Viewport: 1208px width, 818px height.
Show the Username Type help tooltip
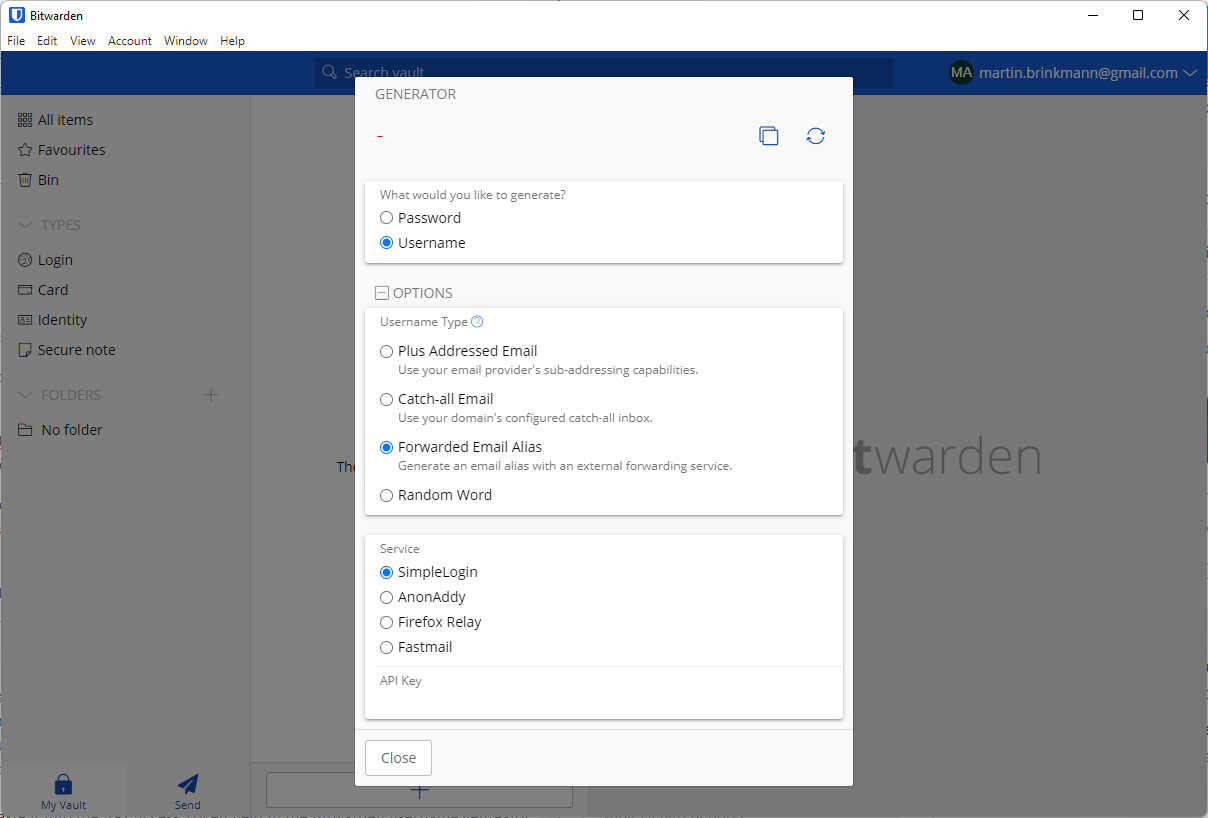477,321
